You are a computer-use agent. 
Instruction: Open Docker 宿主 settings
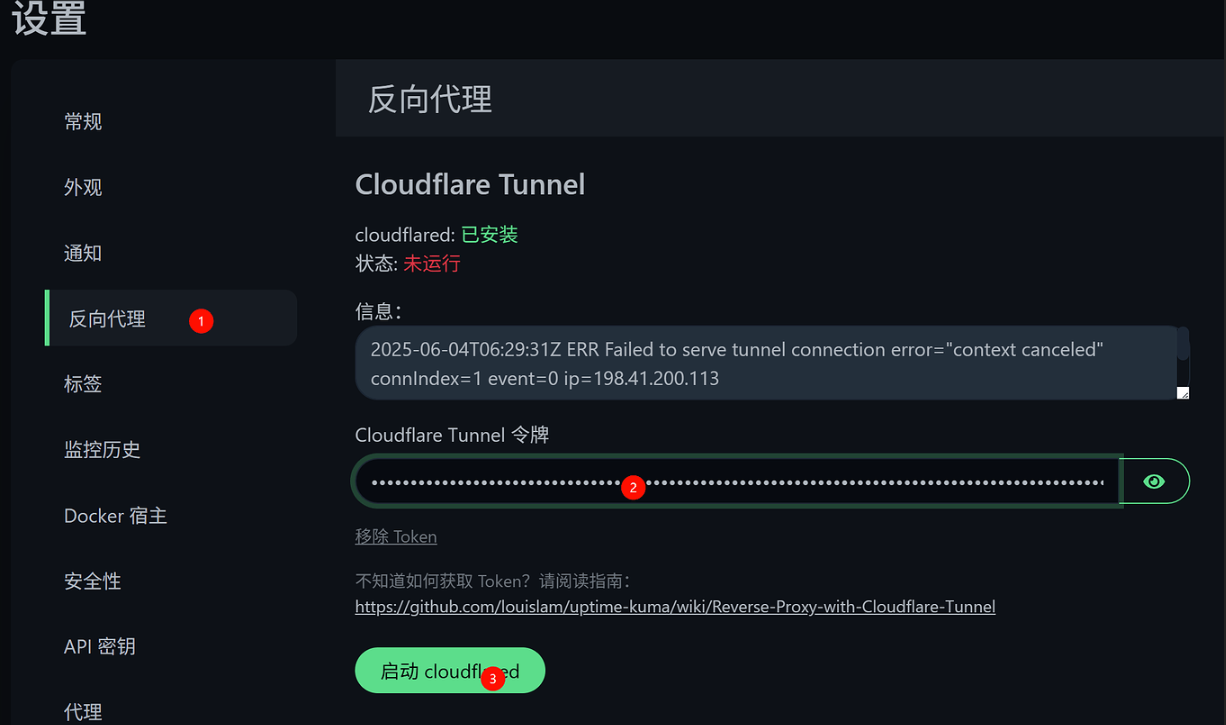(115, 516)
